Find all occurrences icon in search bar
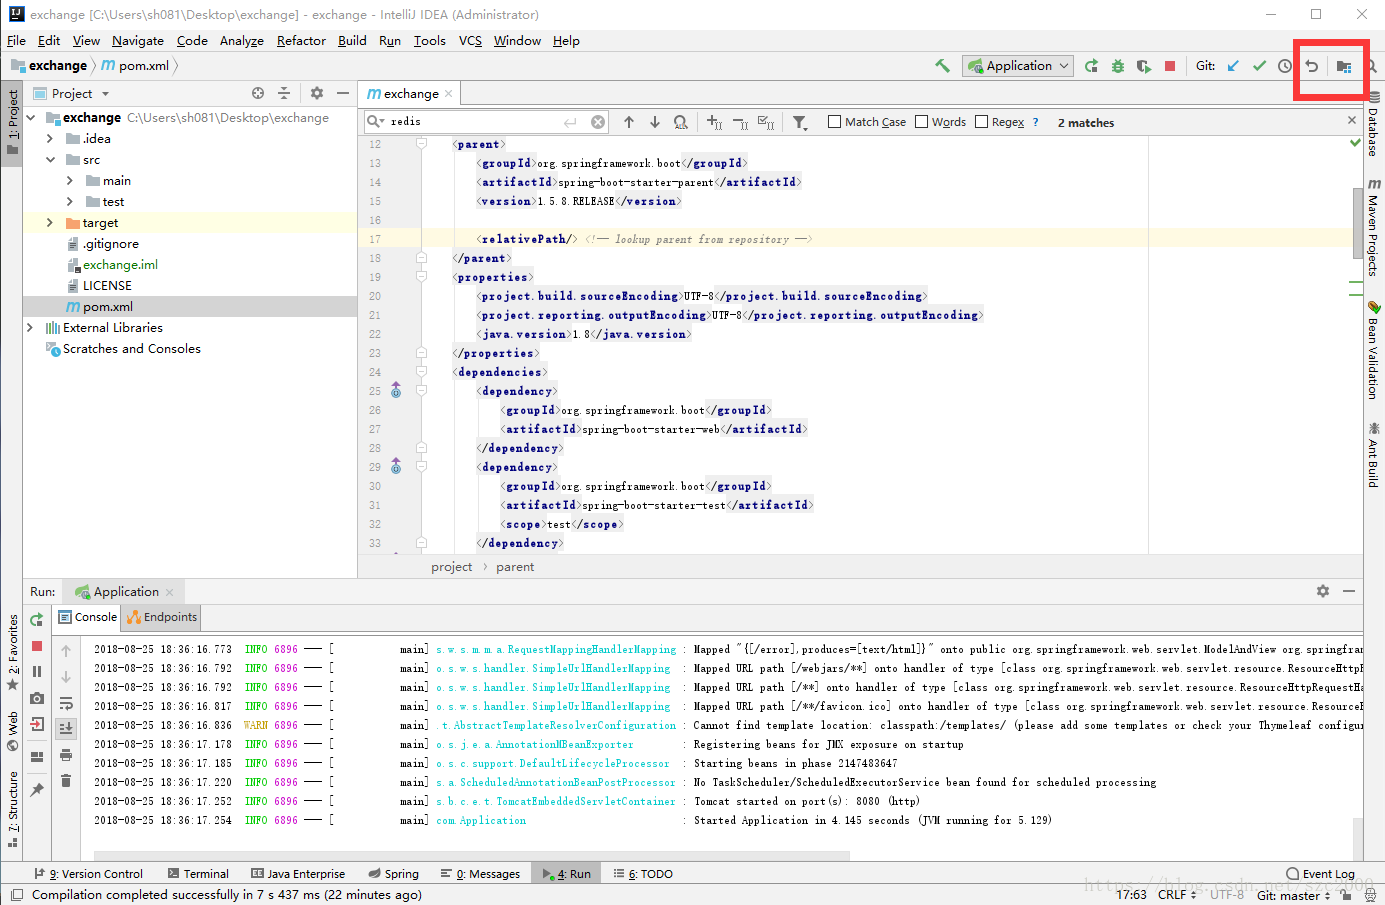This screenshot has height=905, width=1385. coord(681,122)
